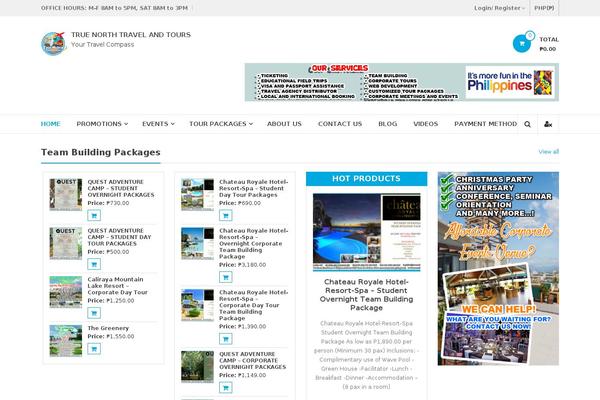The width and height of the screenshot is (600, 400).
Task: Click the Price ₱3,180.00 text
Action: click(x=243, y=264)
